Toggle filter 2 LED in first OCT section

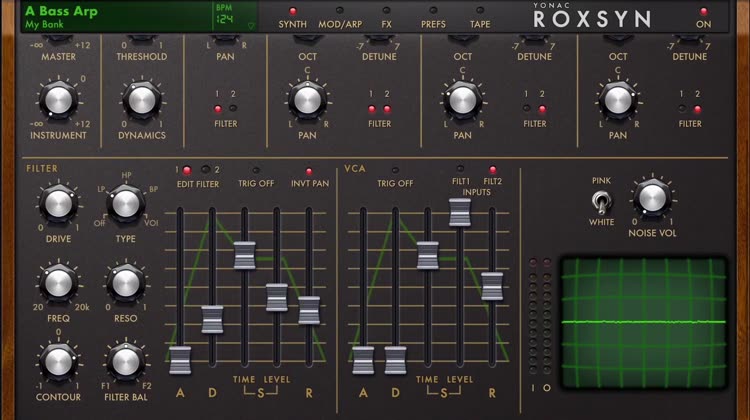coord(387,109)
